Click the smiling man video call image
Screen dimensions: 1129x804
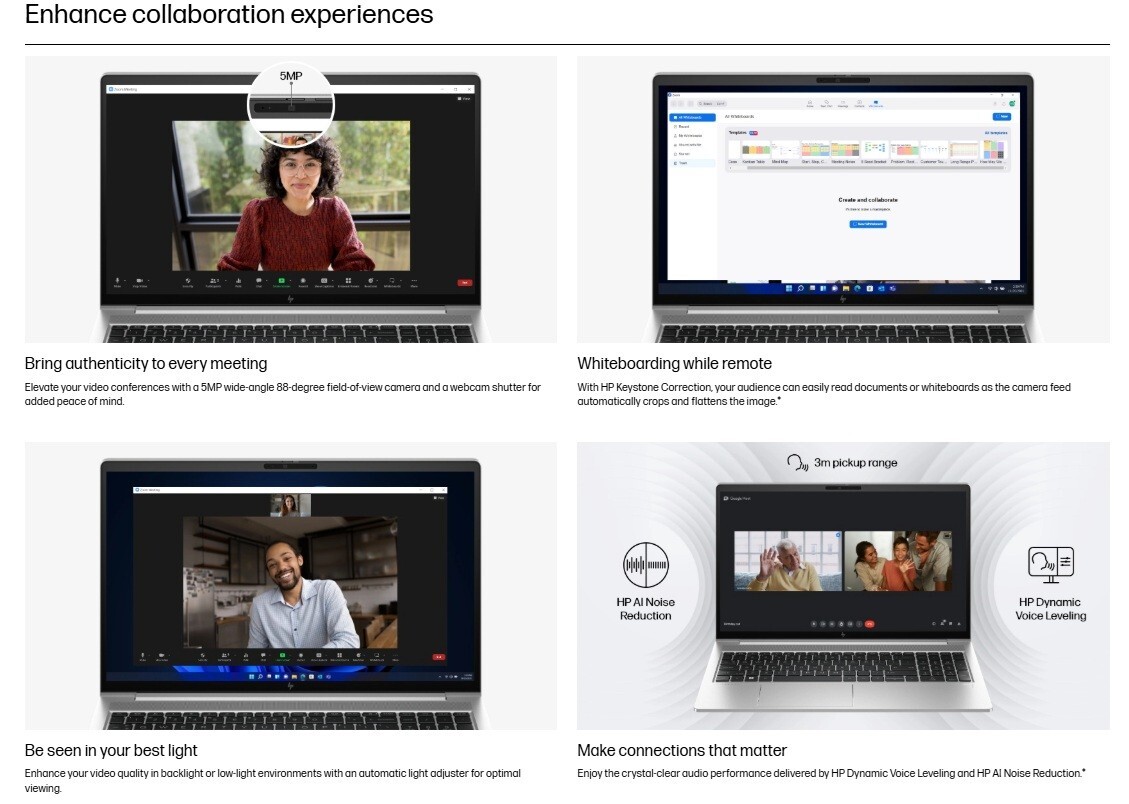click(289, 582)
